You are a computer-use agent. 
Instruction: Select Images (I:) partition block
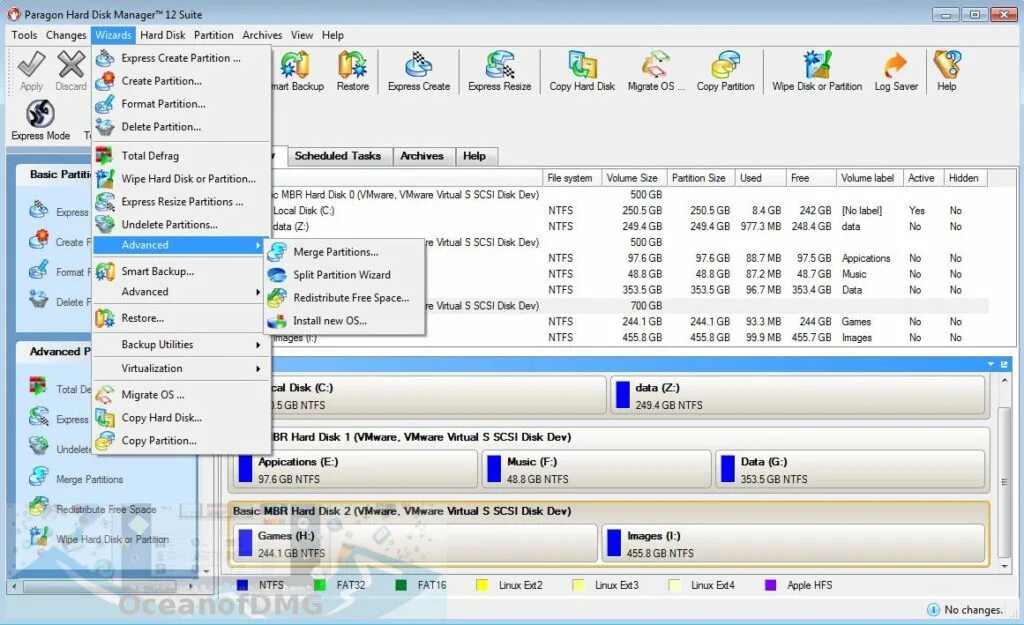793,543
